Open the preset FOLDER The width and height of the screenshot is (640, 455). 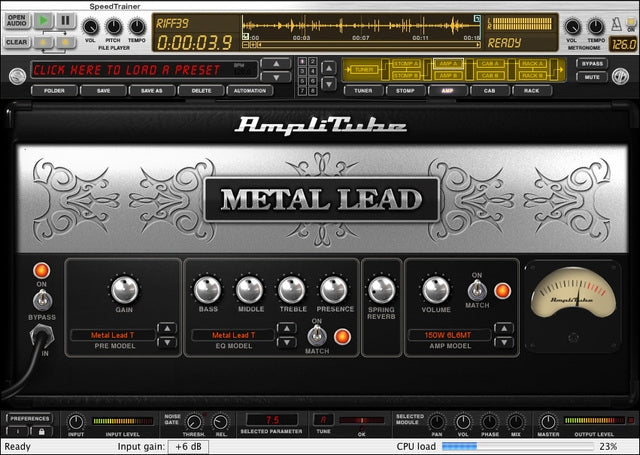coord(54,91)
